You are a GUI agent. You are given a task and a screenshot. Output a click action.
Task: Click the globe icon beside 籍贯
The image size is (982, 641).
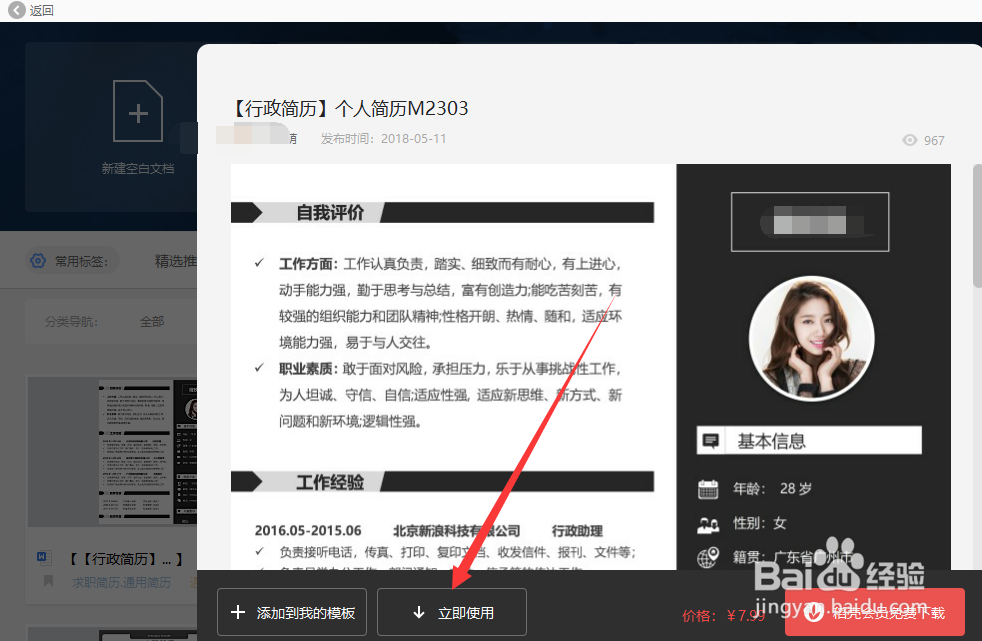[x=708, y=557]
